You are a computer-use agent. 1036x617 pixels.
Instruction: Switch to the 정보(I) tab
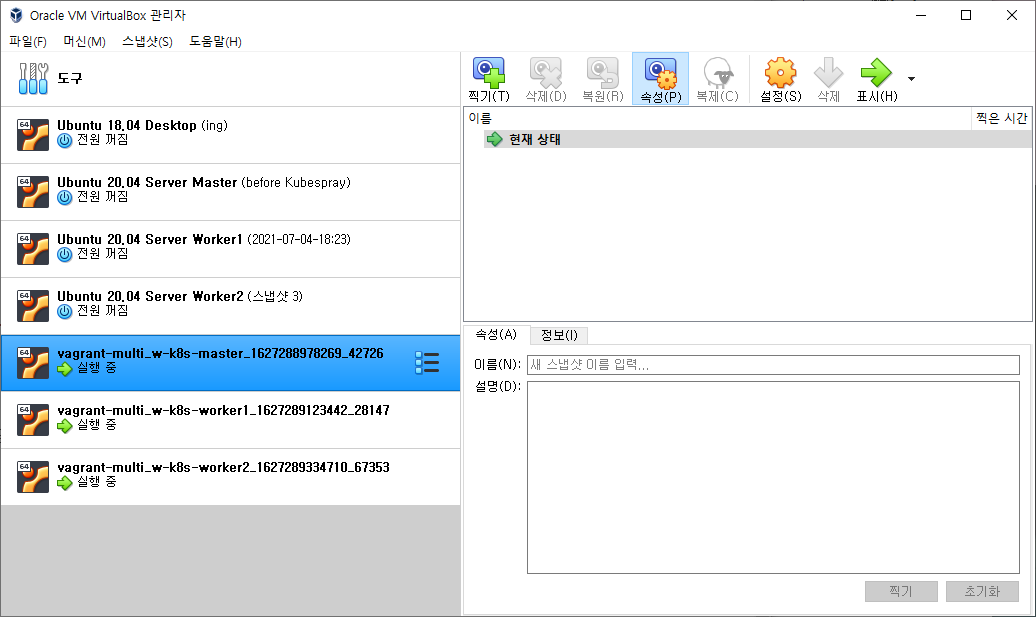tap(559, 335)
